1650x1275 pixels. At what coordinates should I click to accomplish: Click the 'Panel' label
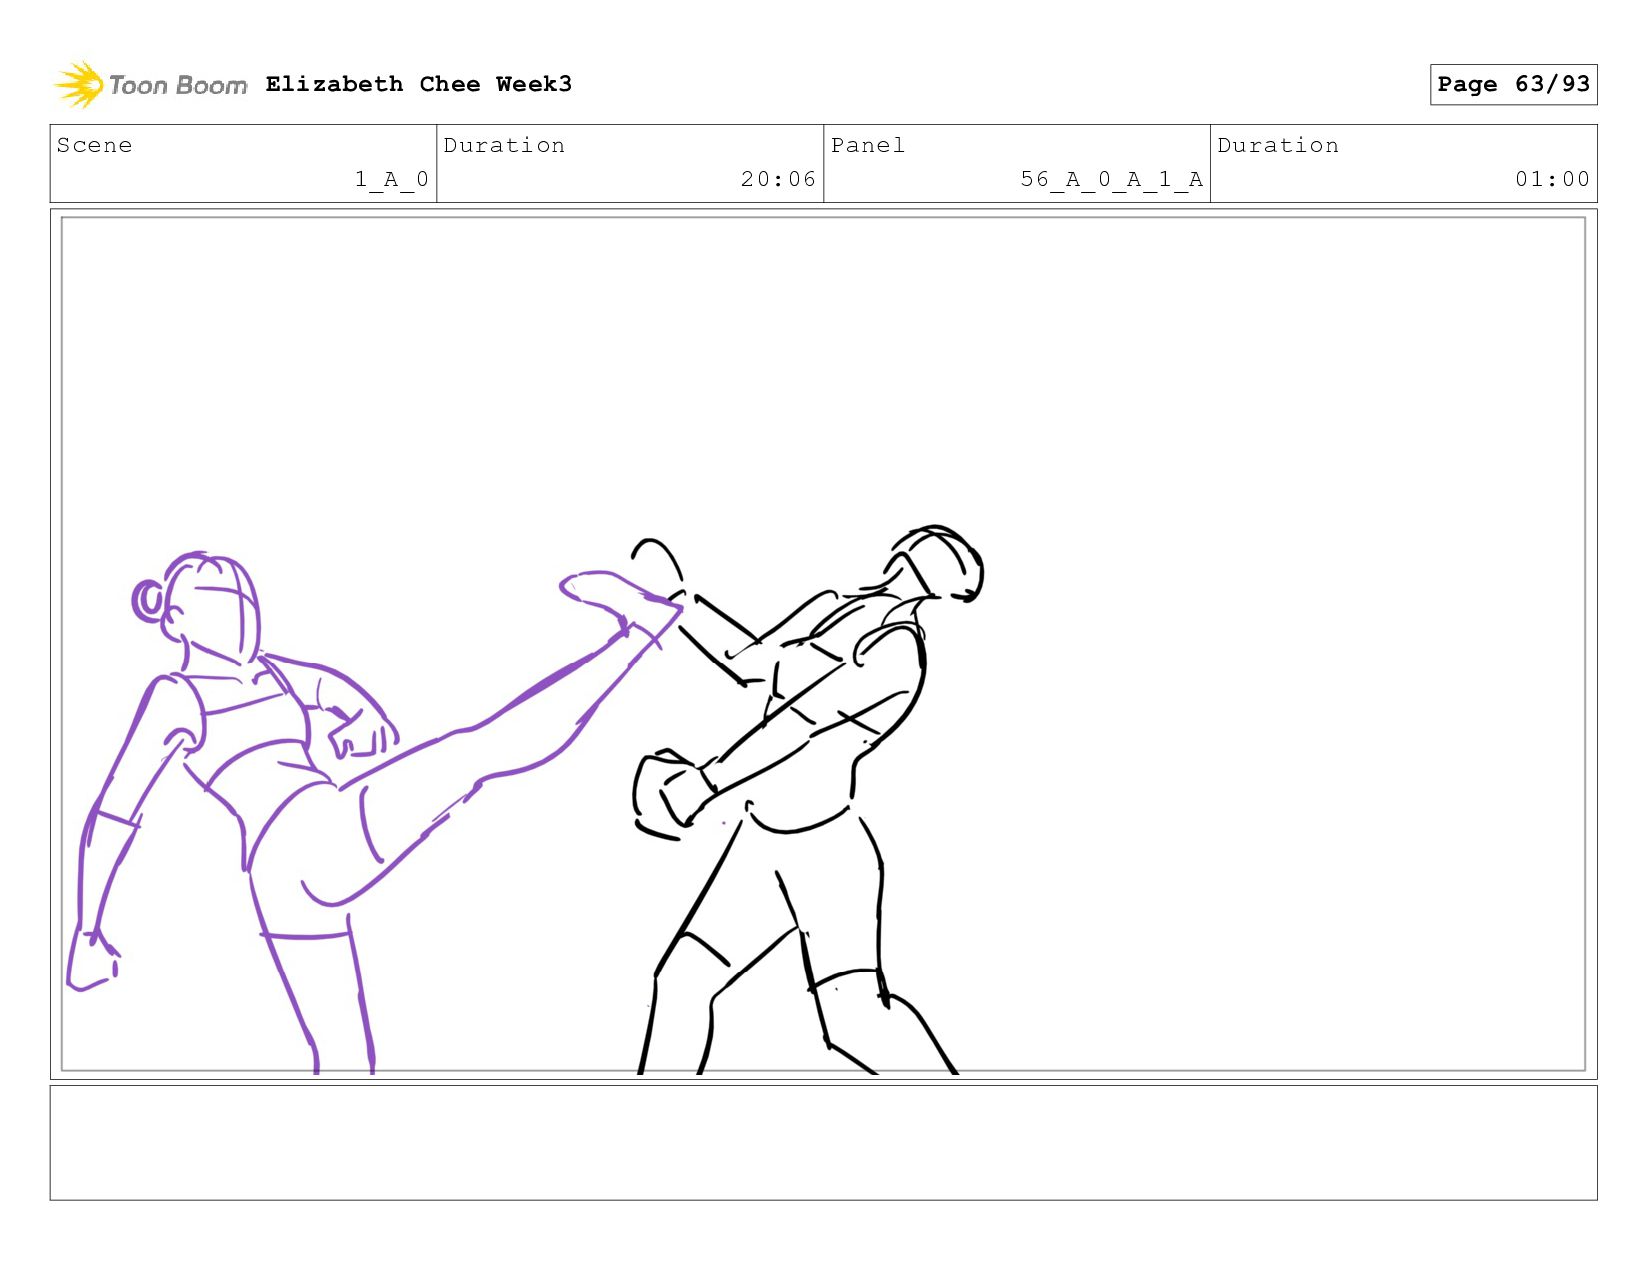pos(868,145)
